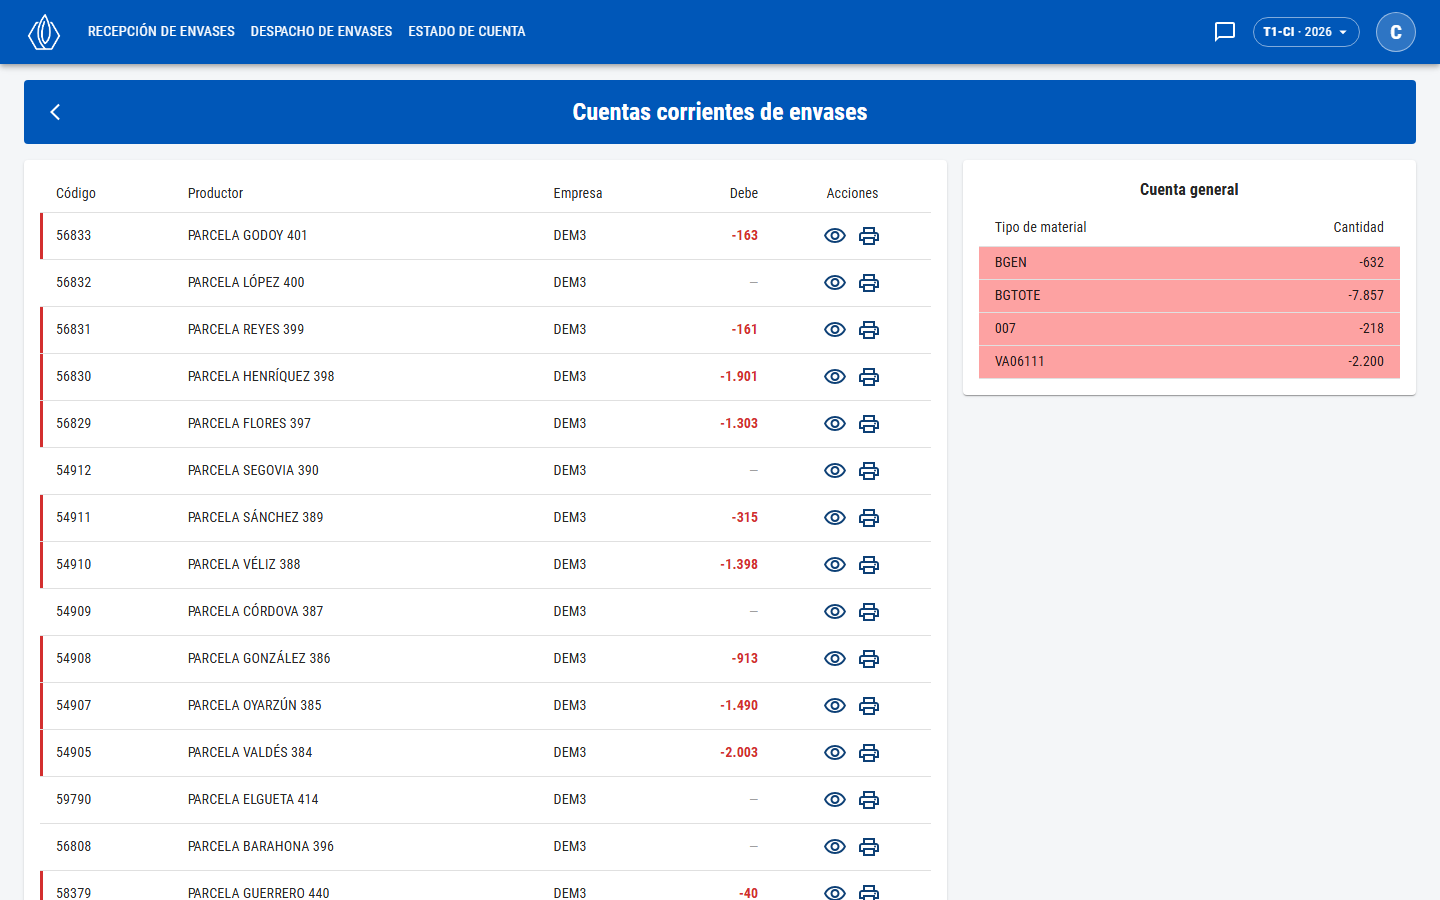Open the user avatar C menu

(1396, 32)
